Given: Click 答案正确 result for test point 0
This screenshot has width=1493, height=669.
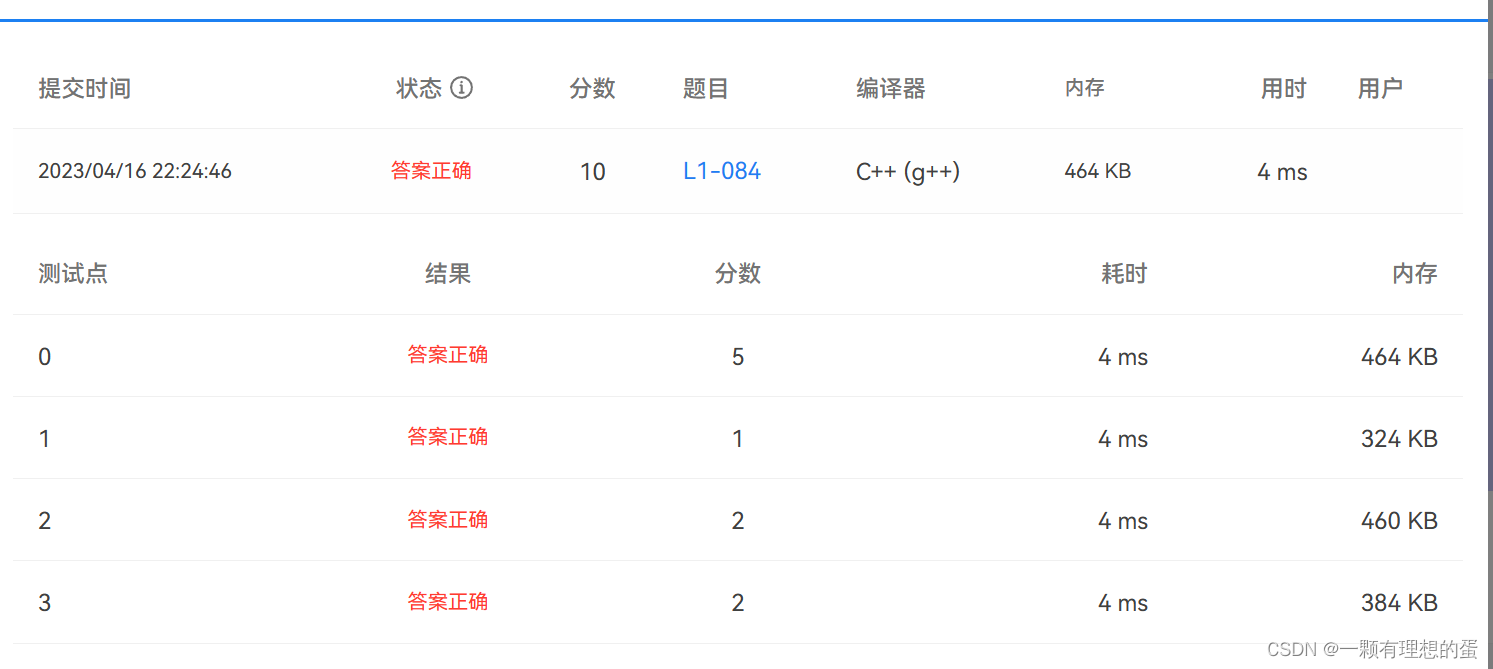Looking at the screenshot, I should click(447, 356).
